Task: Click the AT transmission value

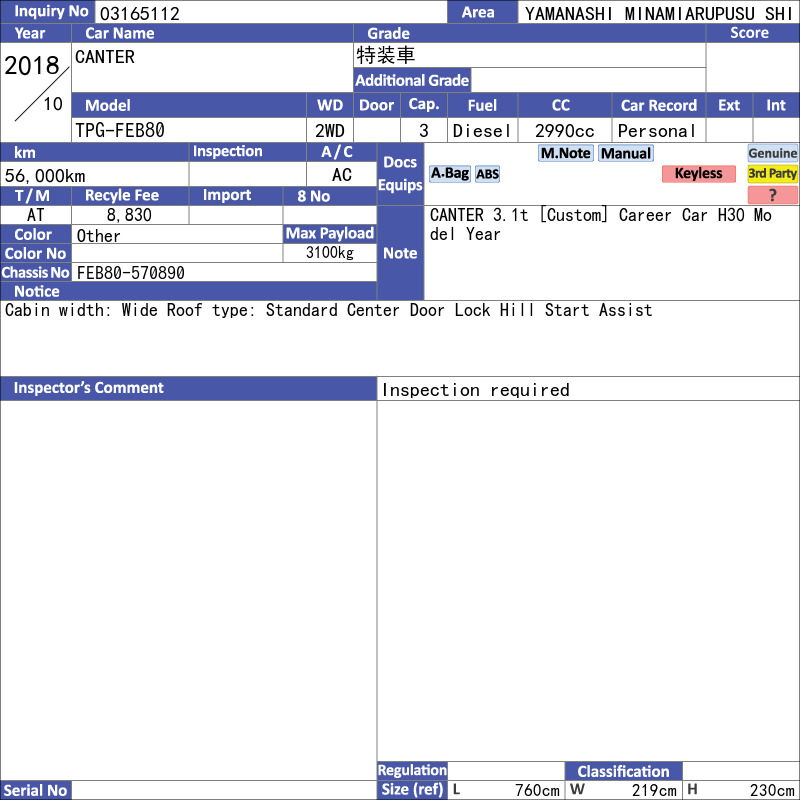Action: (x=36, y=215)
